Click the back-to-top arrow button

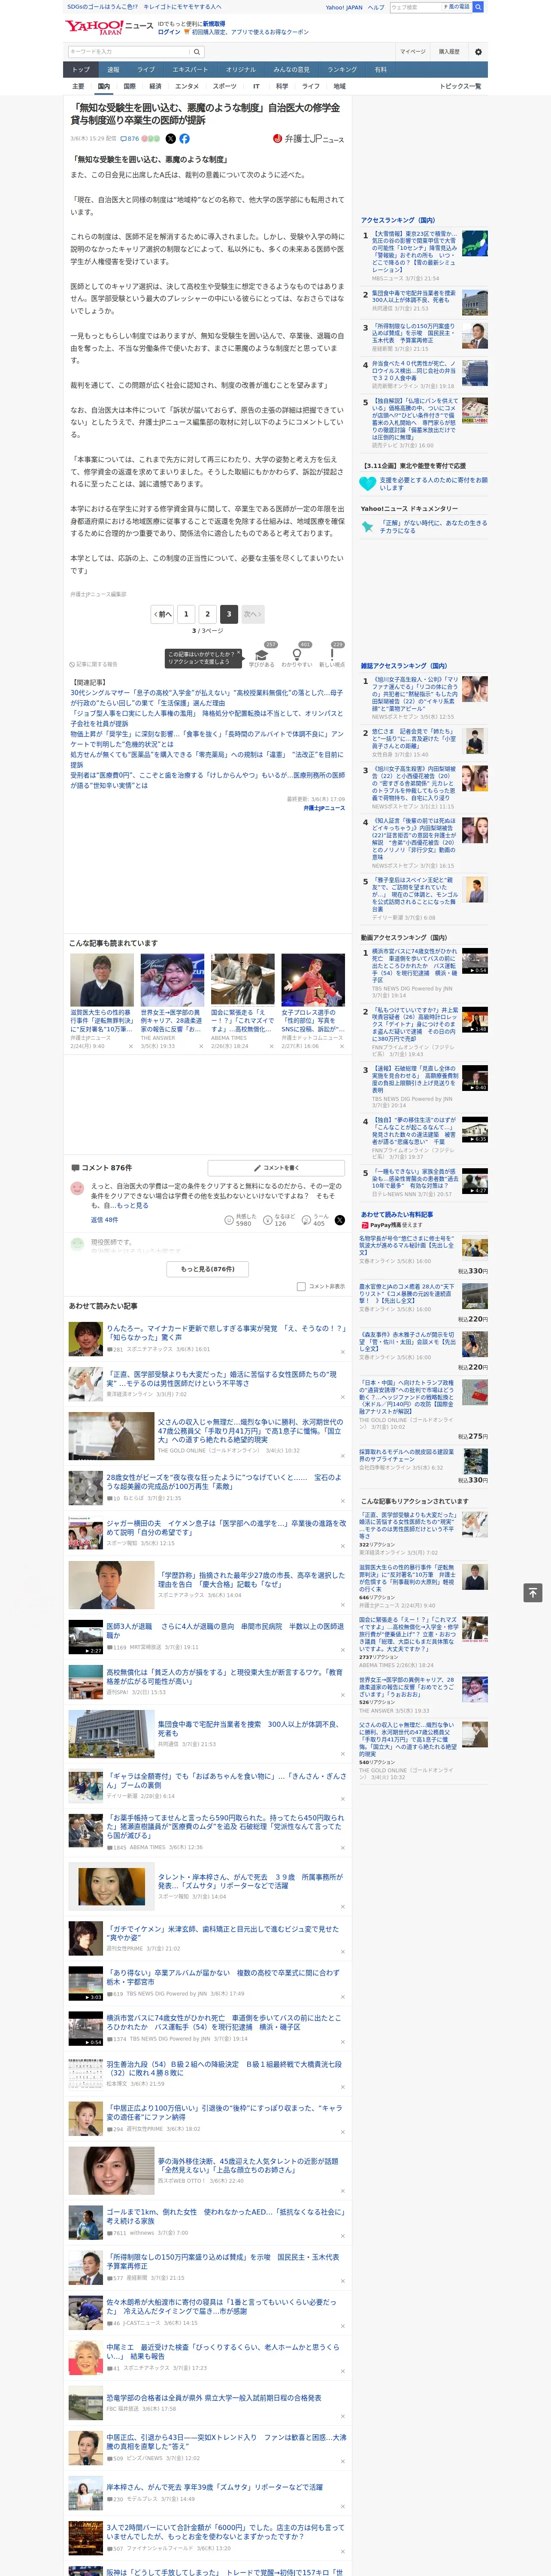533,1592
